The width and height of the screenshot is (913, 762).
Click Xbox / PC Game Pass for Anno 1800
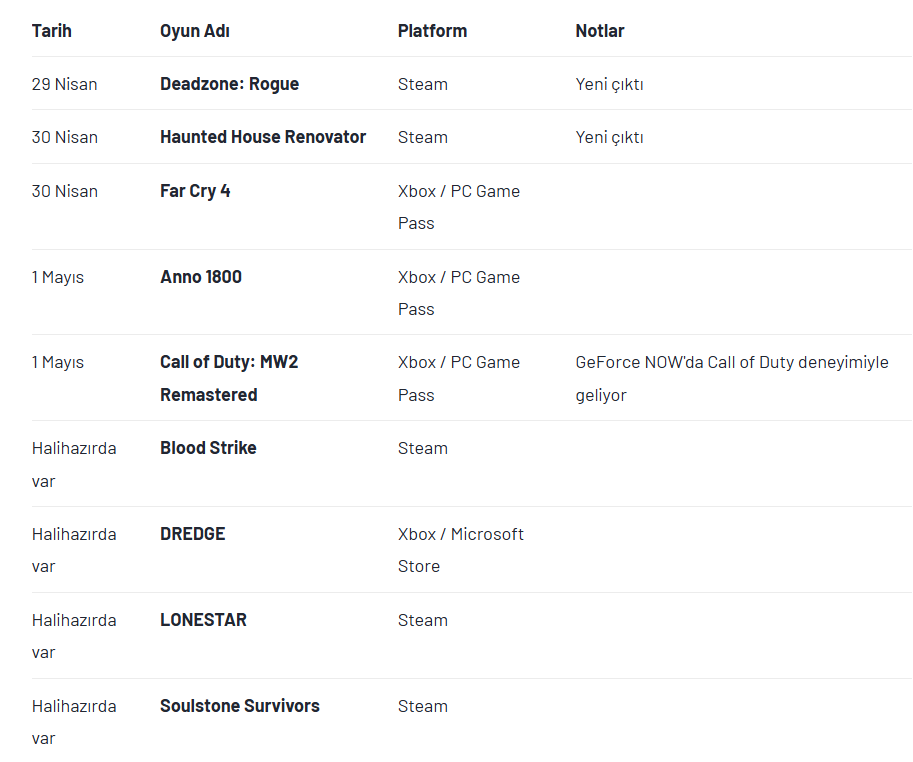(x=459, y=293)
